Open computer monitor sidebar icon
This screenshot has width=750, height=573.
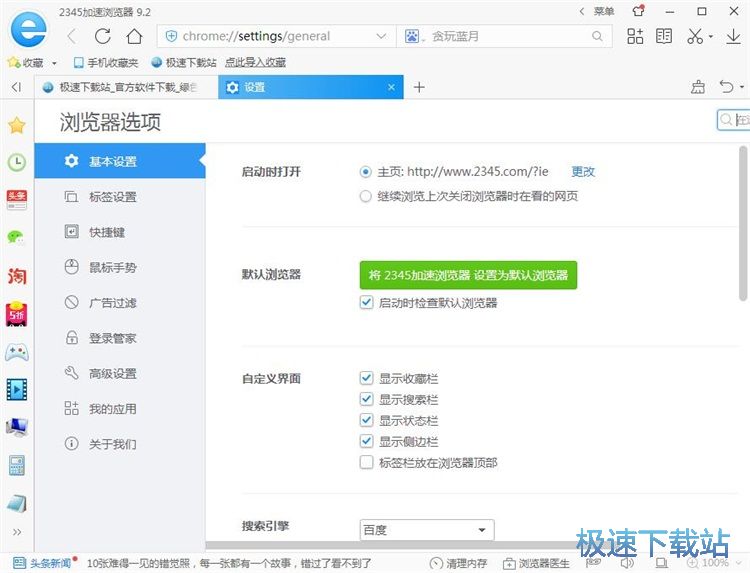point(17,427)
